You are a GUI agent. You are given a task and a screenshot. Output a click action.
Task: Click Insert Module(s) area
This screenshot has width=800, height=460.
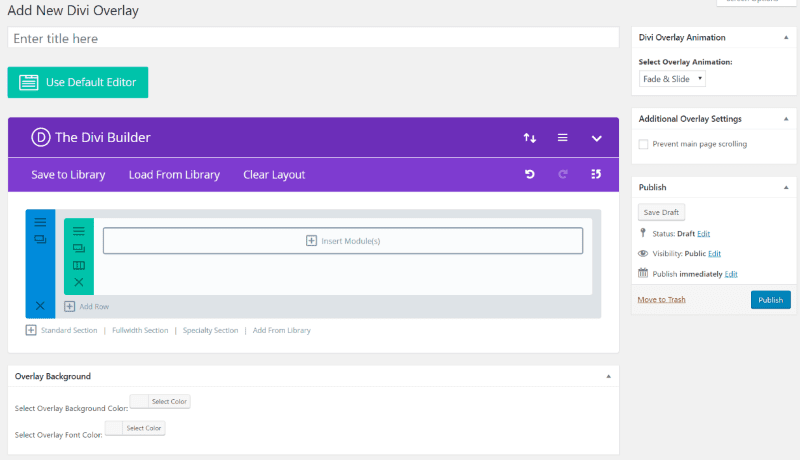(x=343, y=241)
